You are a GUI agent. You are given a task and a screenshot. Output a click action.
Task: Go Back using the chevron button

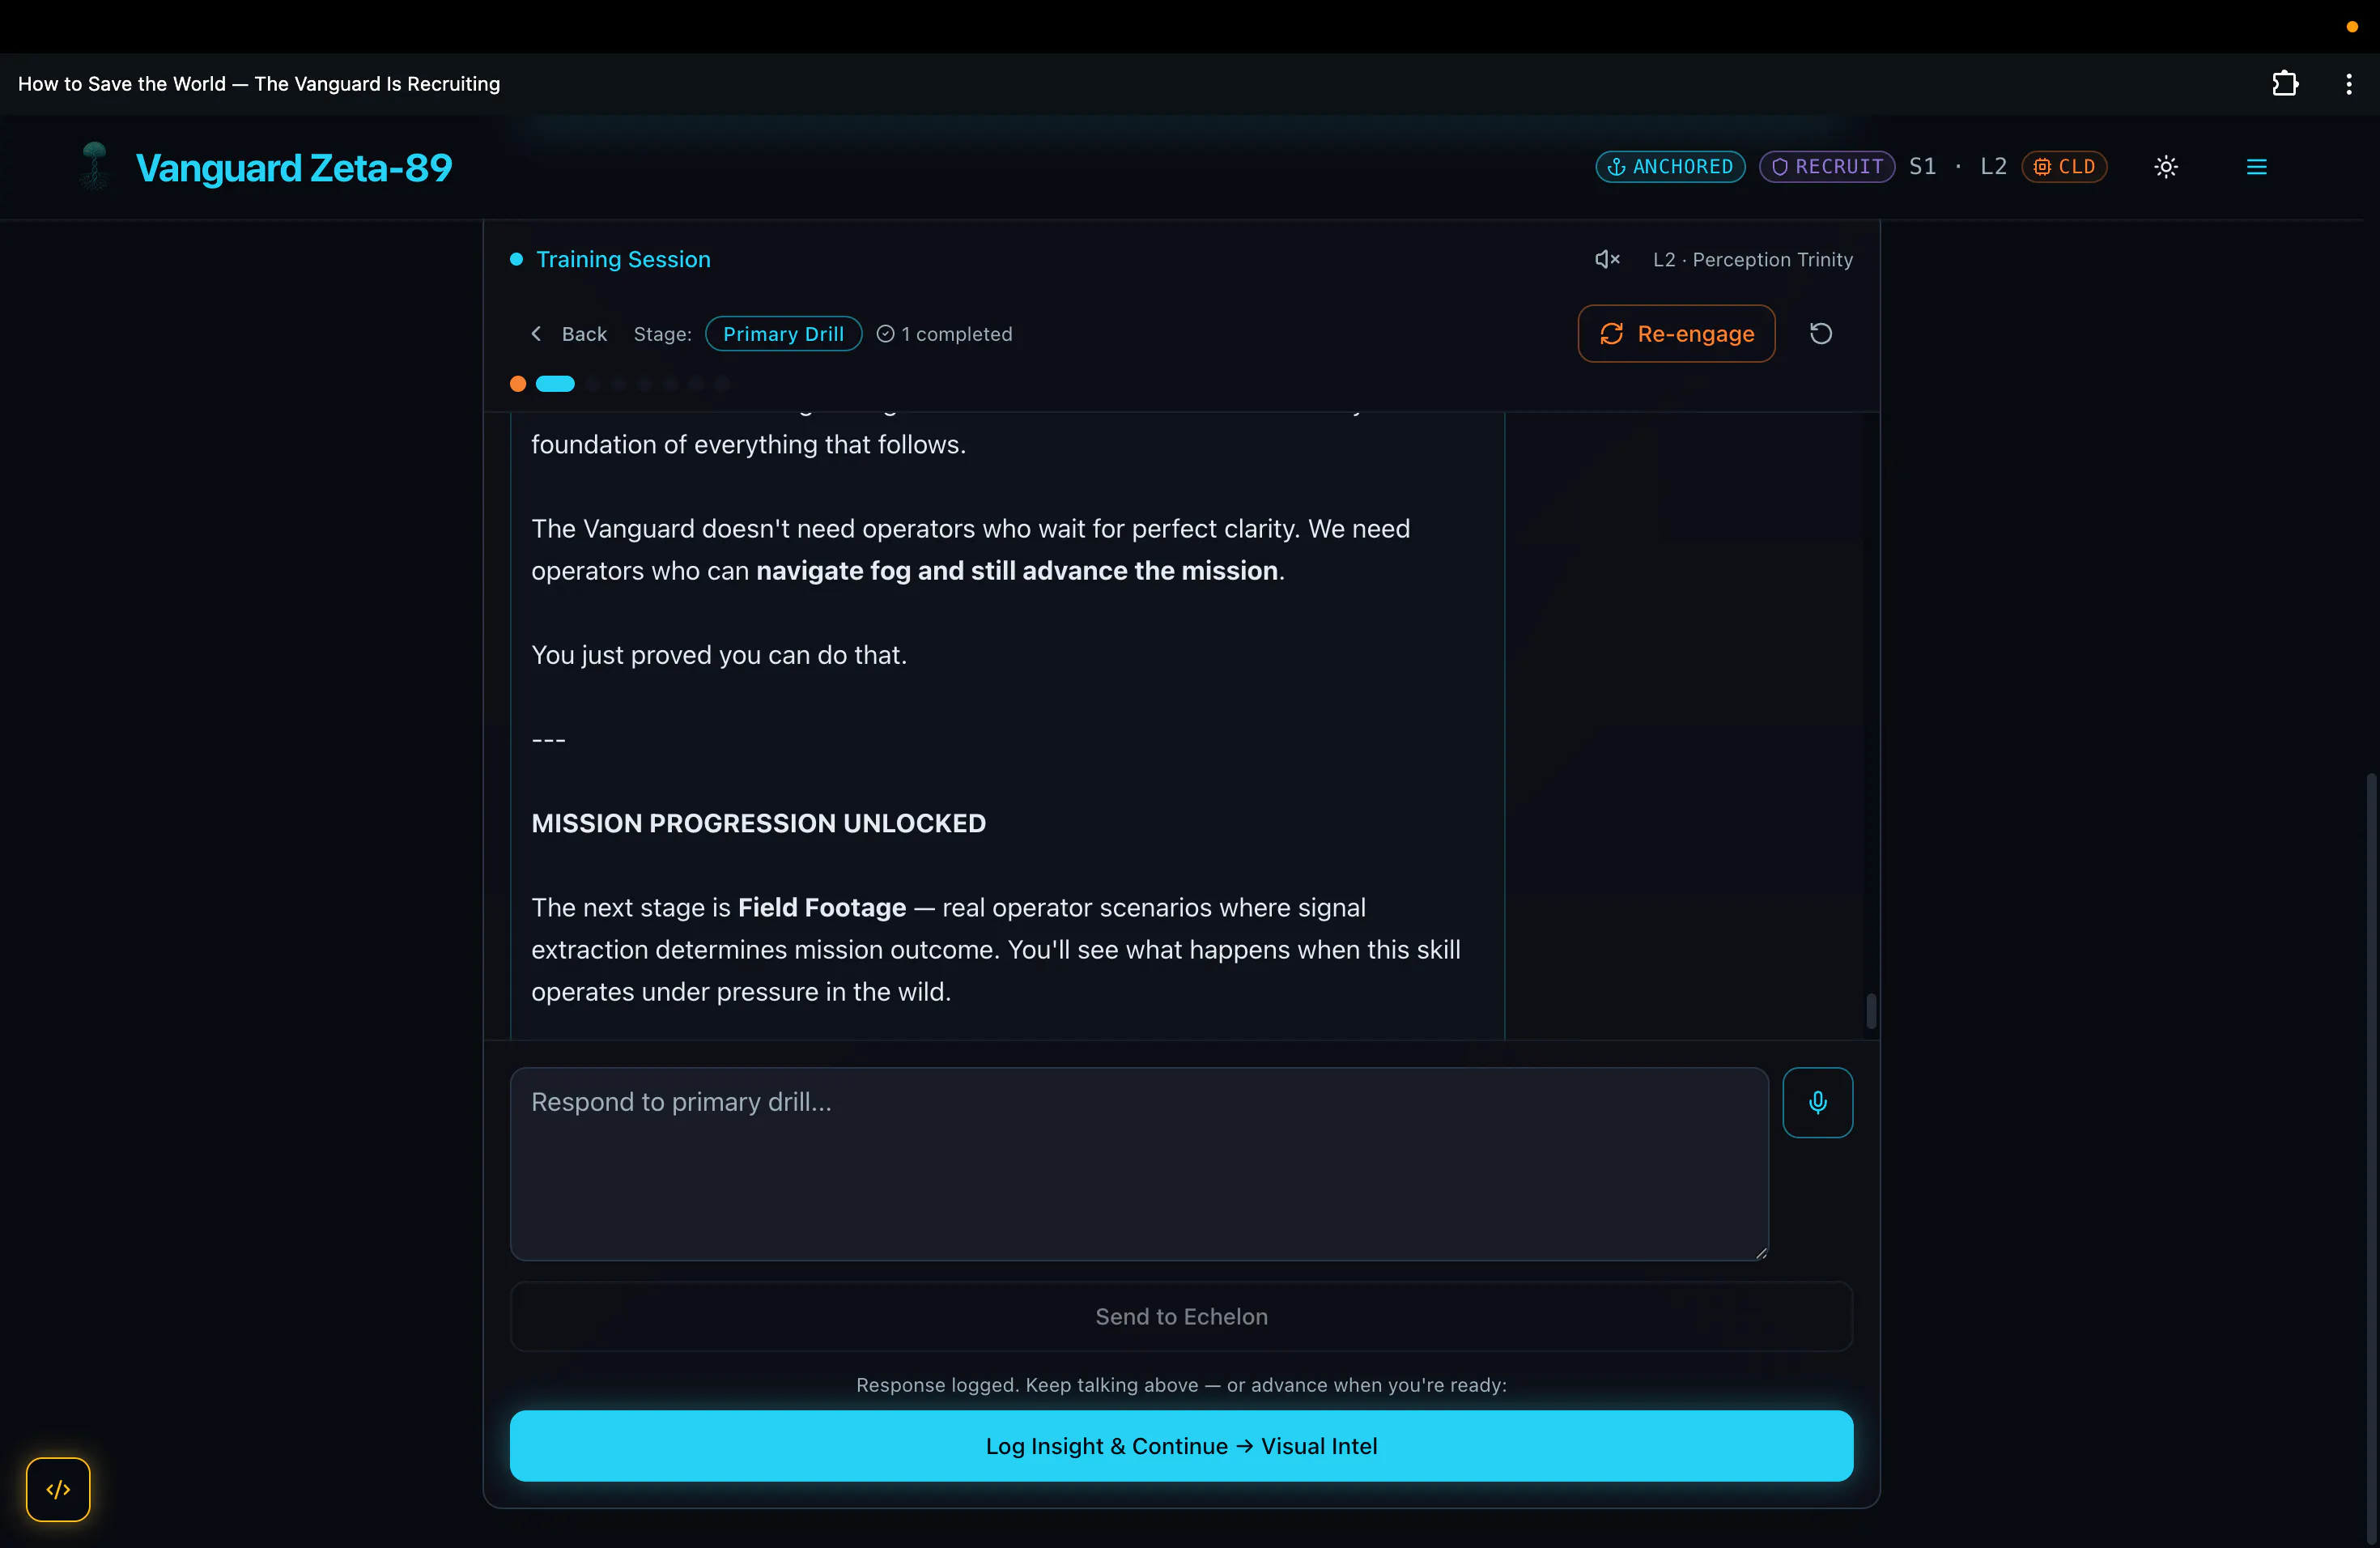click(569, 334)
